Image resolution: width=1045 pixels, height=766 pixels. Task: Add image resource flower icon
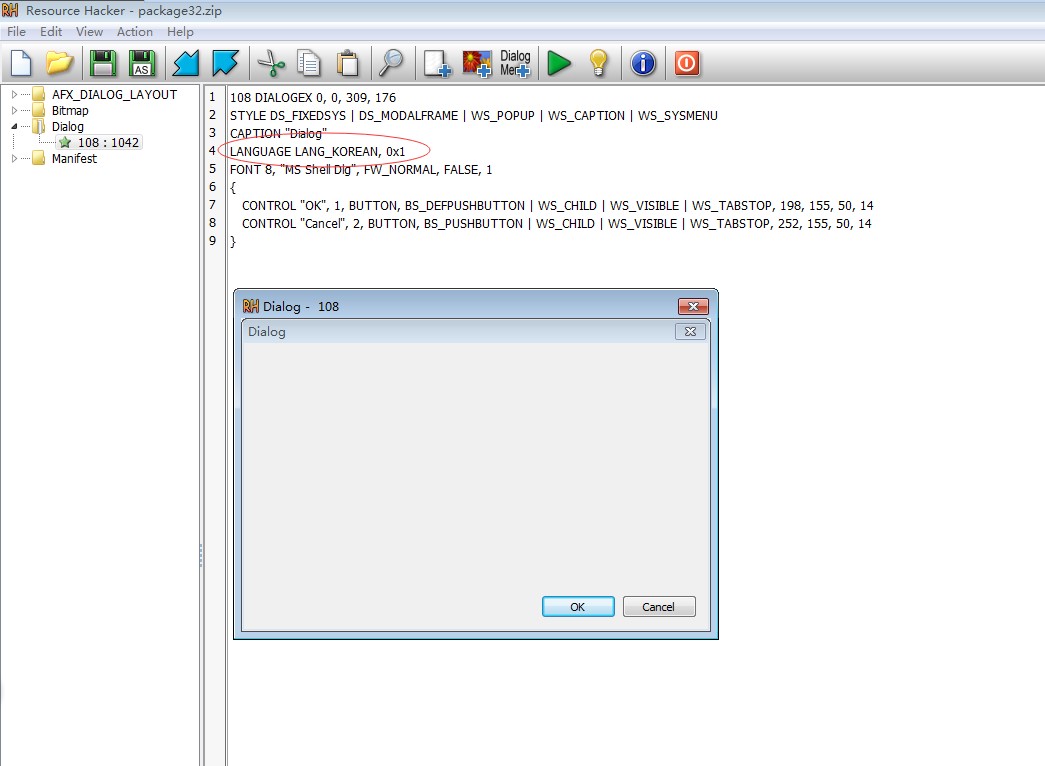(x=477, y=63)
